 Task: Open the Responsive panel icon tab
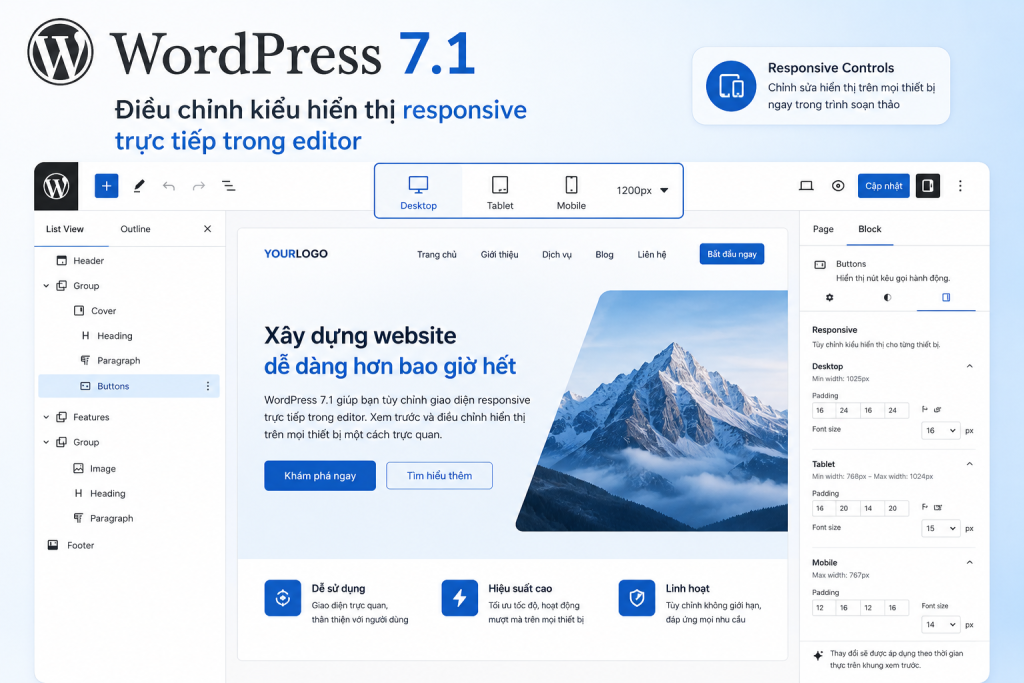tap(946, 297)
